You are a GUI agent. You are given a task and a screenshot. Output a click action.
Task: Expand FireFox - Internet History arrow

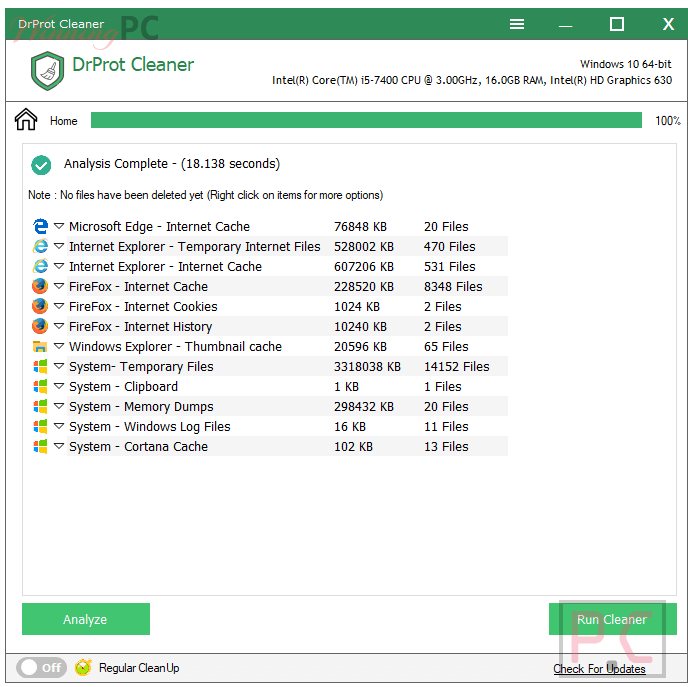pyautogui.click(x=59, y=326)
